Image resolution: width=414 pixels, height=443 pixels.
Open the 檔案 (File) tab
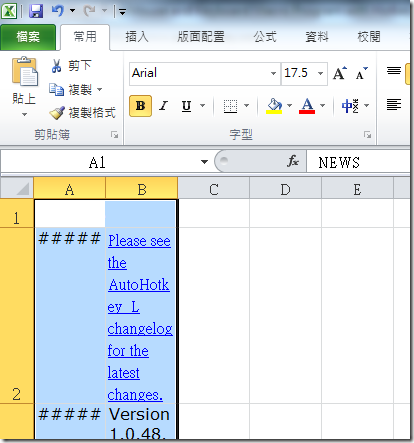28,37
